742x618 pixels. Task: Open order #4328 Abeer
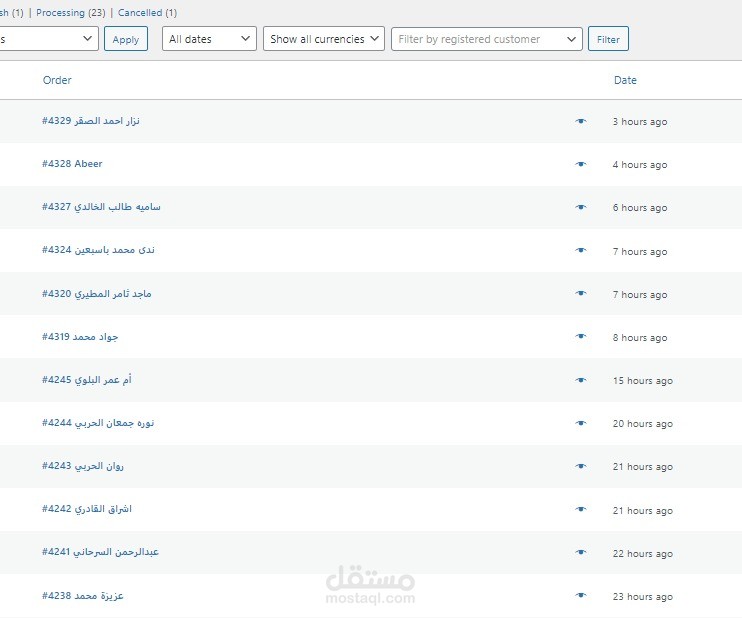72,164
